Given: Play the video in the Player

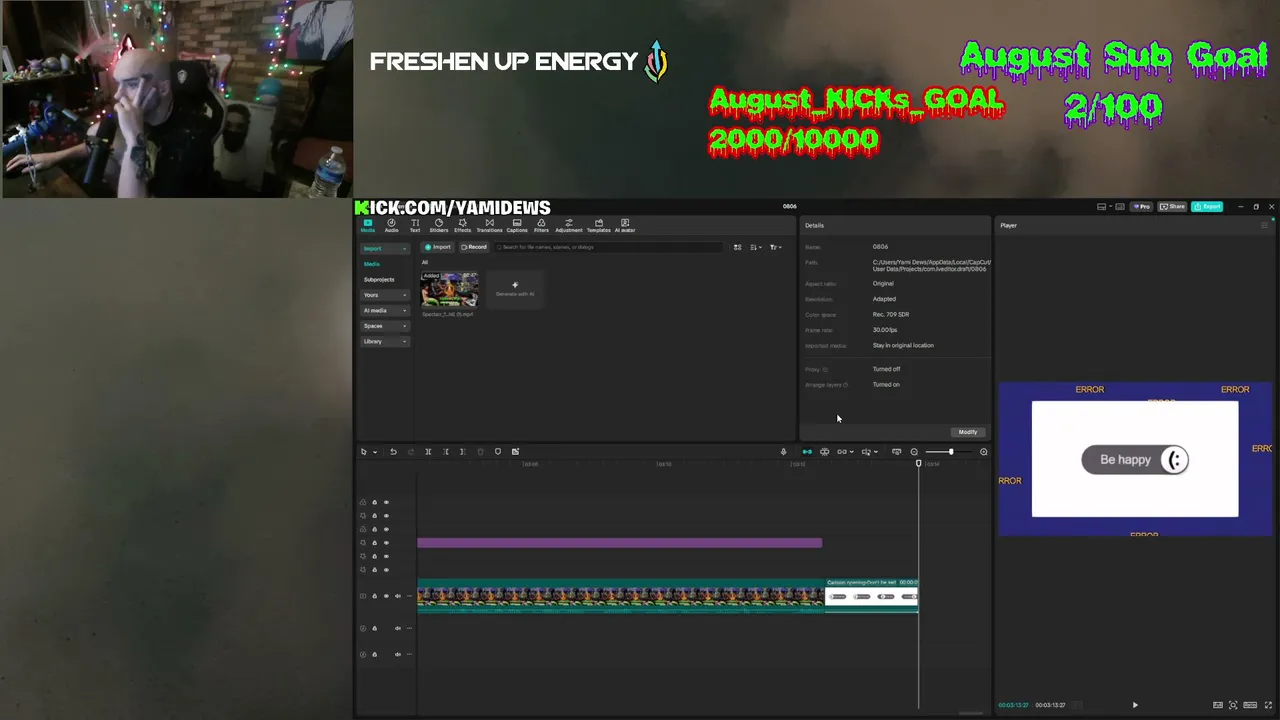Looking at the screenshot, I should [x=1135, y=705].
